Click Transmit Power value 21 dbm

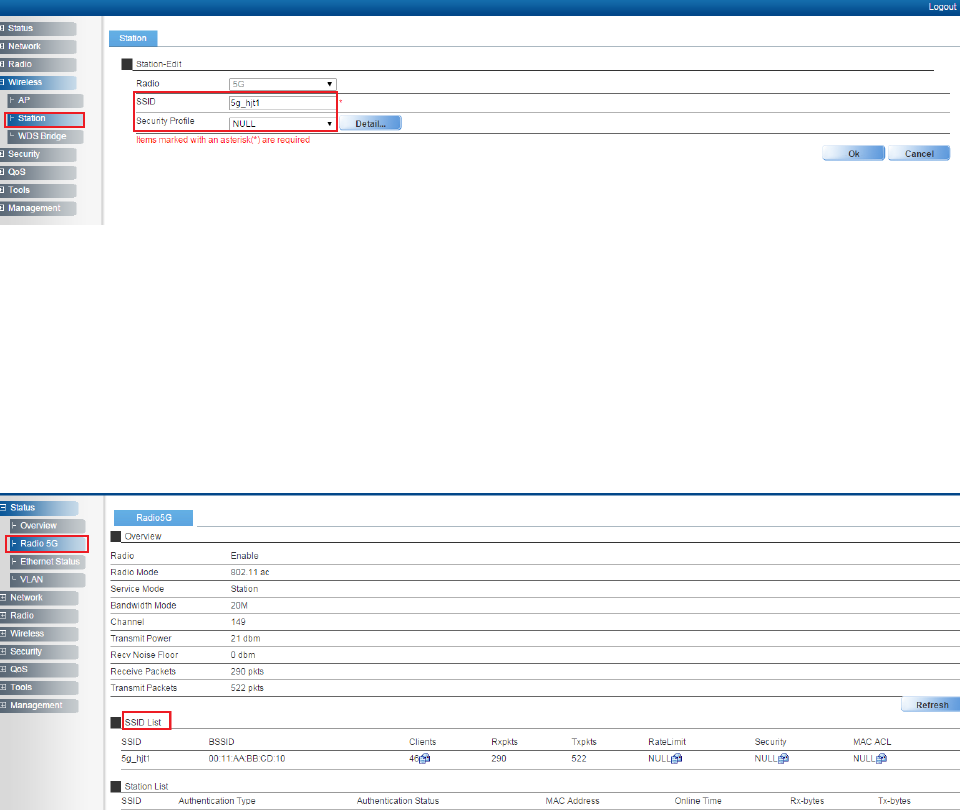click(246, 639)
